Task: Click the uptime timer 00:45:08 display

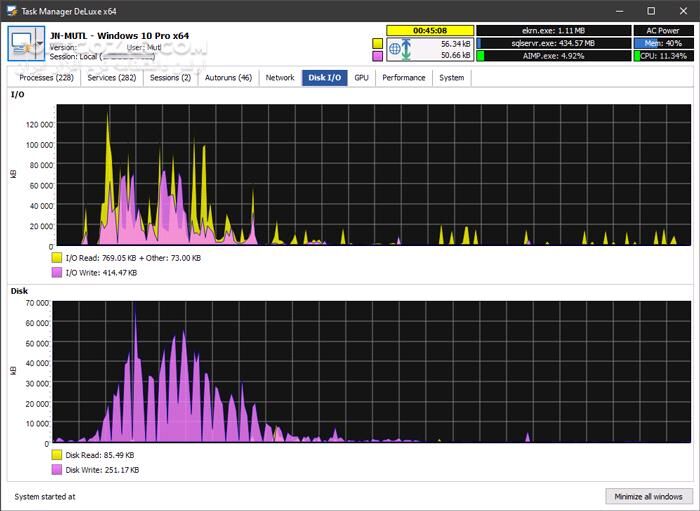Action: (x=430, y=31)
